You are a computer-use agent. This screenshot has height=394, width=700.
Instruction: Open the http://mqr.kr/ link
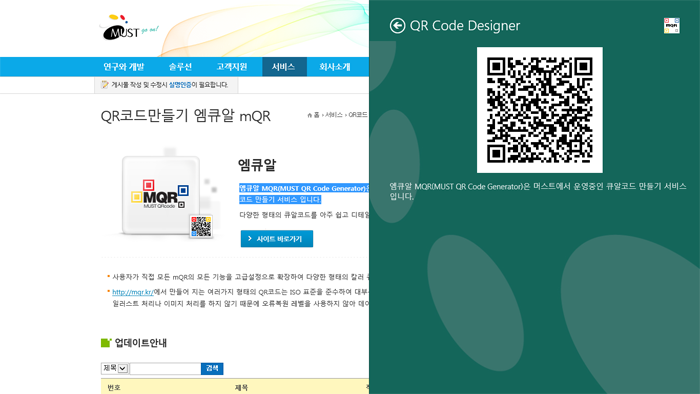[133, 292]
